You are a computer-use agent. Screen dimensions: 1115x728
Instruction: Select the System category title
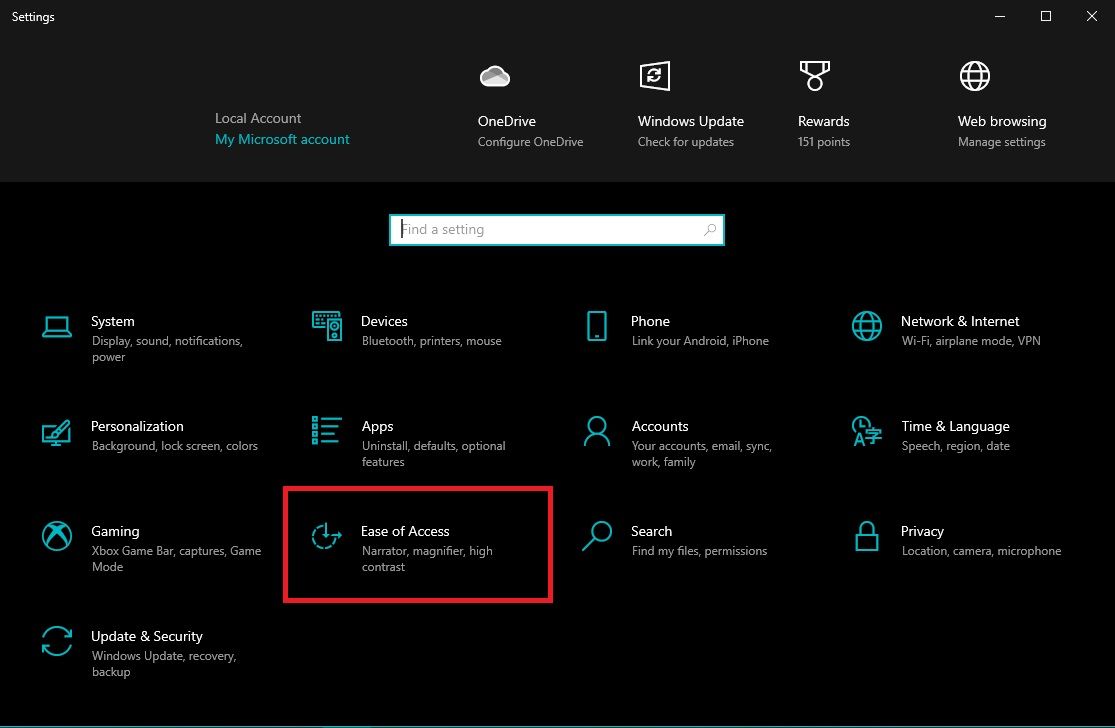tap(113, 321)
